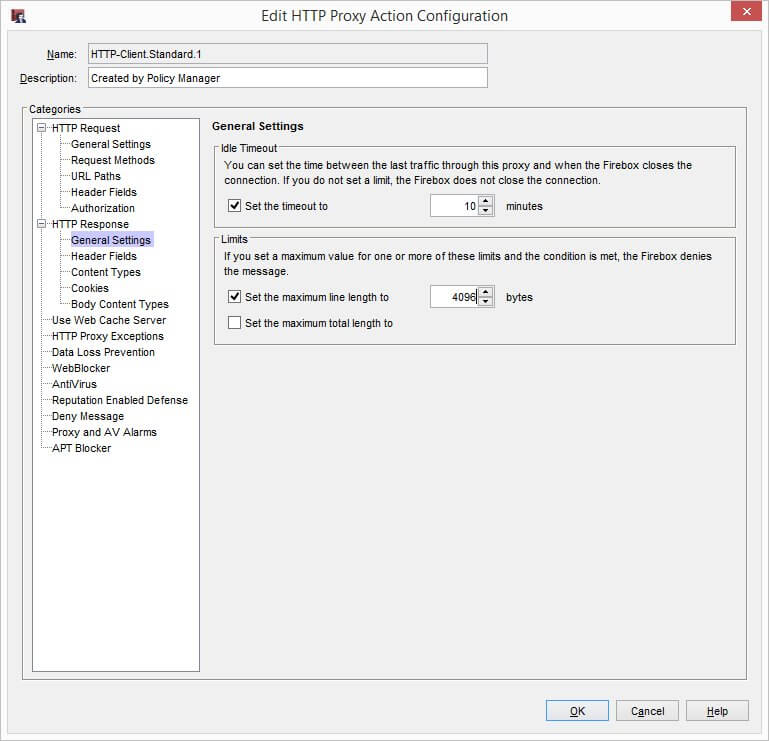Screen dimensions: 769x741
Task: Open Proxy and AV Alarms category
Action: click(x=104, y=432)
